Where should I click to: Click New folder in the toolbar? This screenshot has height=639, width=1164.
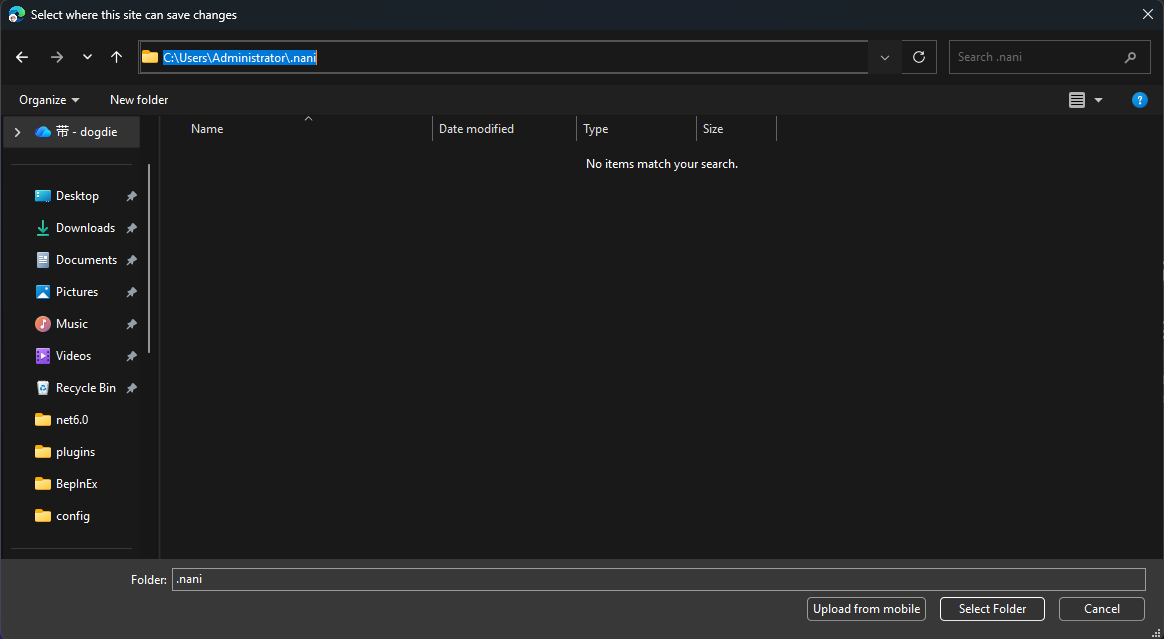[139, 100]
